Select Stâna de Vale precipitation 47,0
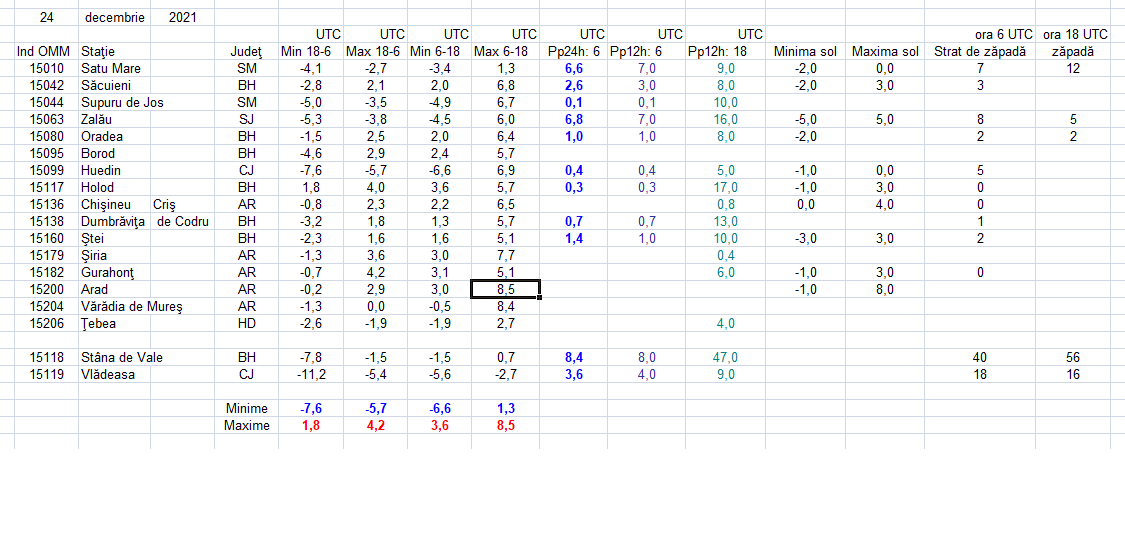 pyautogui.click(x=725, y=357)
